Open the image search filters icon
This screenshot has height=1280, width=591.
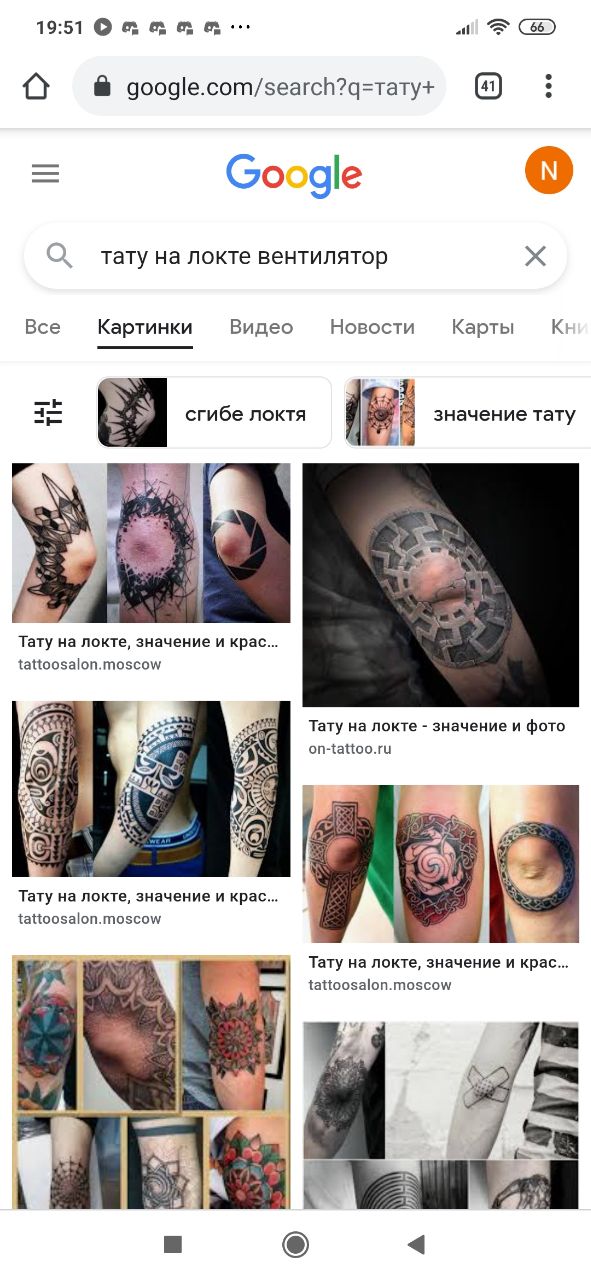tap(48, 412)
